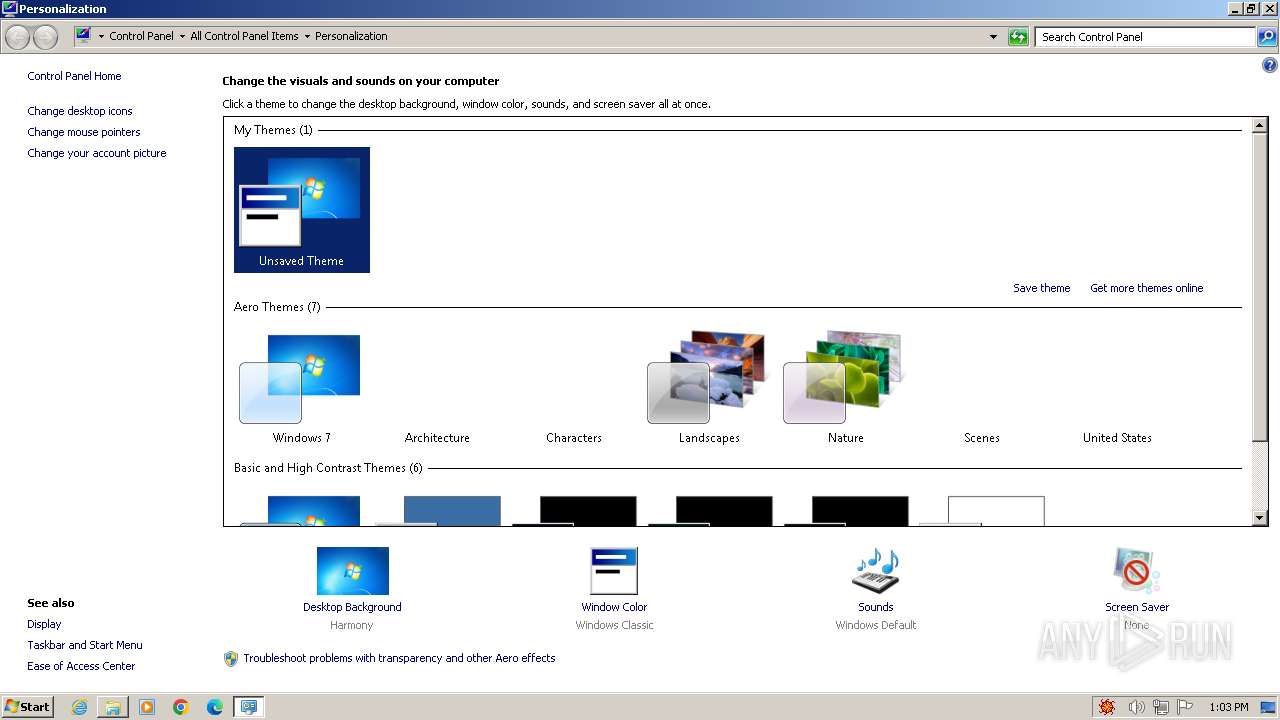Image resolution: width=1280 pixels, height=720 pixels.
Task: Click Change desktop icons
Action: [80, 111]
